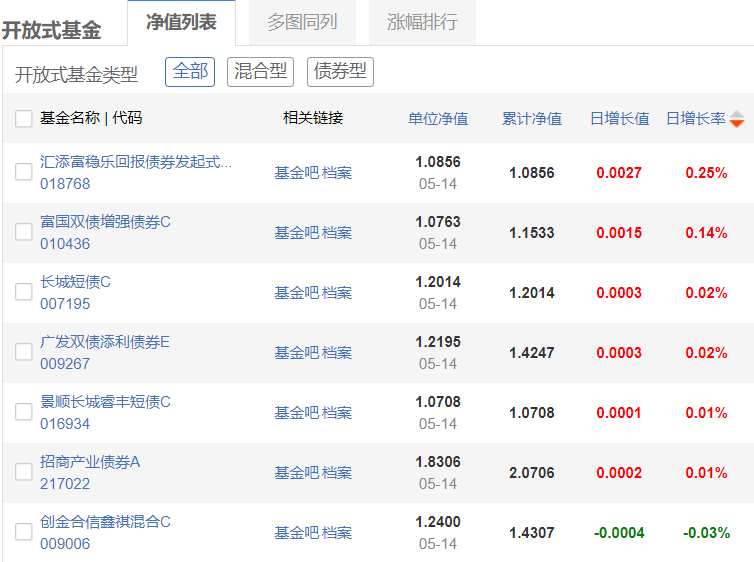Select the checkbox for 招商产业债券A

24,472
